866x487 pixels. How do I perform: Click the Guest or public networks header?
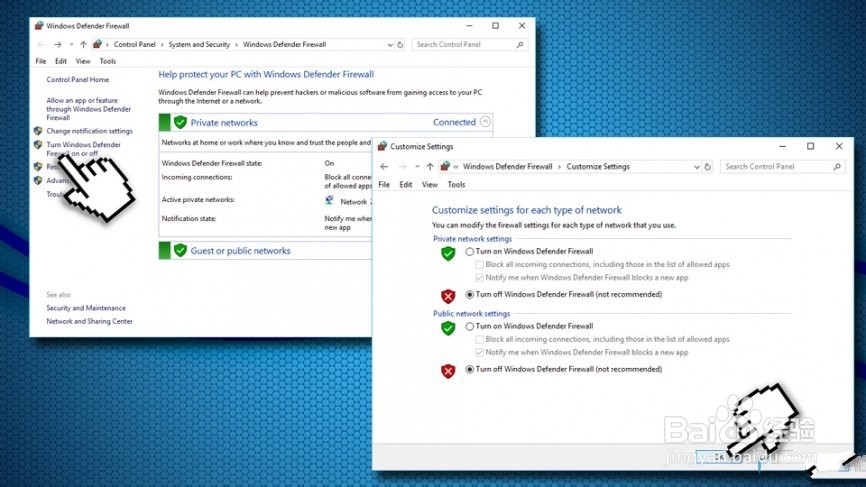click(240, 251)
